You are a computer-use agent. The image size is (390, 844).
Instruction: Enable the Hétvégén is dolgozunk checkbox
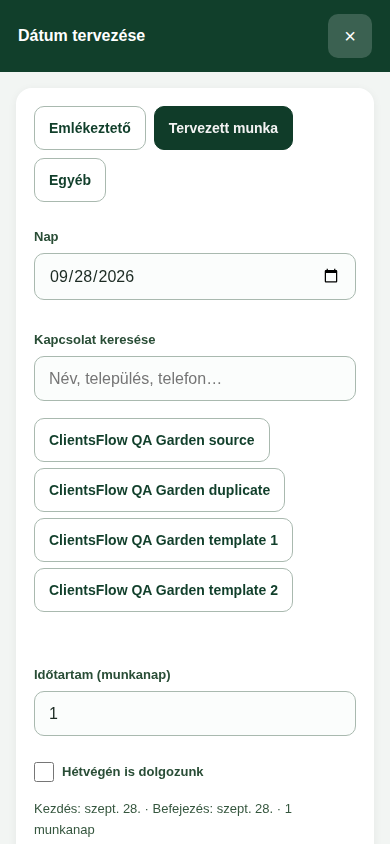pyautogui.click(x=44, y=772)
